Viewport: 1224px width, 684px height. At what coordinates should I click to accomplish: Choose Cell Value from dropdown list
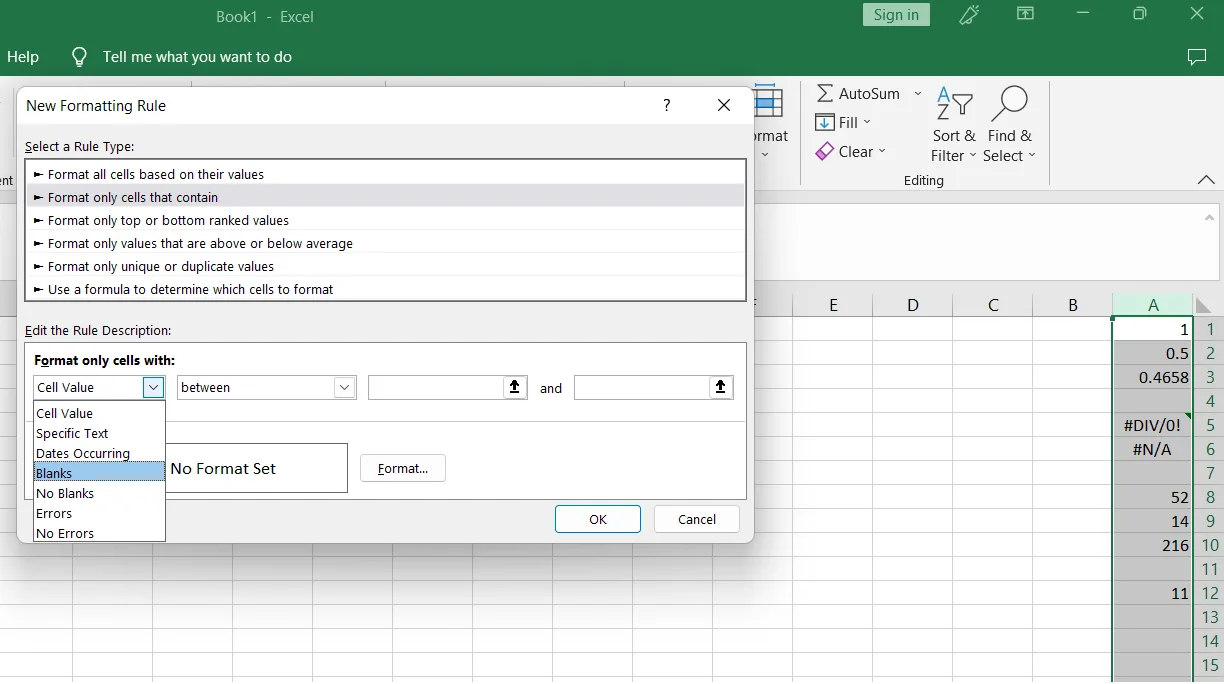pos(99,413)
